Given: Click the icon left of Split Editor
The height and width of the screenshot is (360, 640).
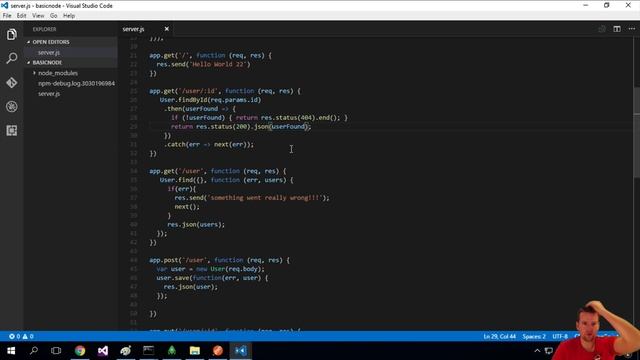Looking at the screenshot, I should coord(602,29).
